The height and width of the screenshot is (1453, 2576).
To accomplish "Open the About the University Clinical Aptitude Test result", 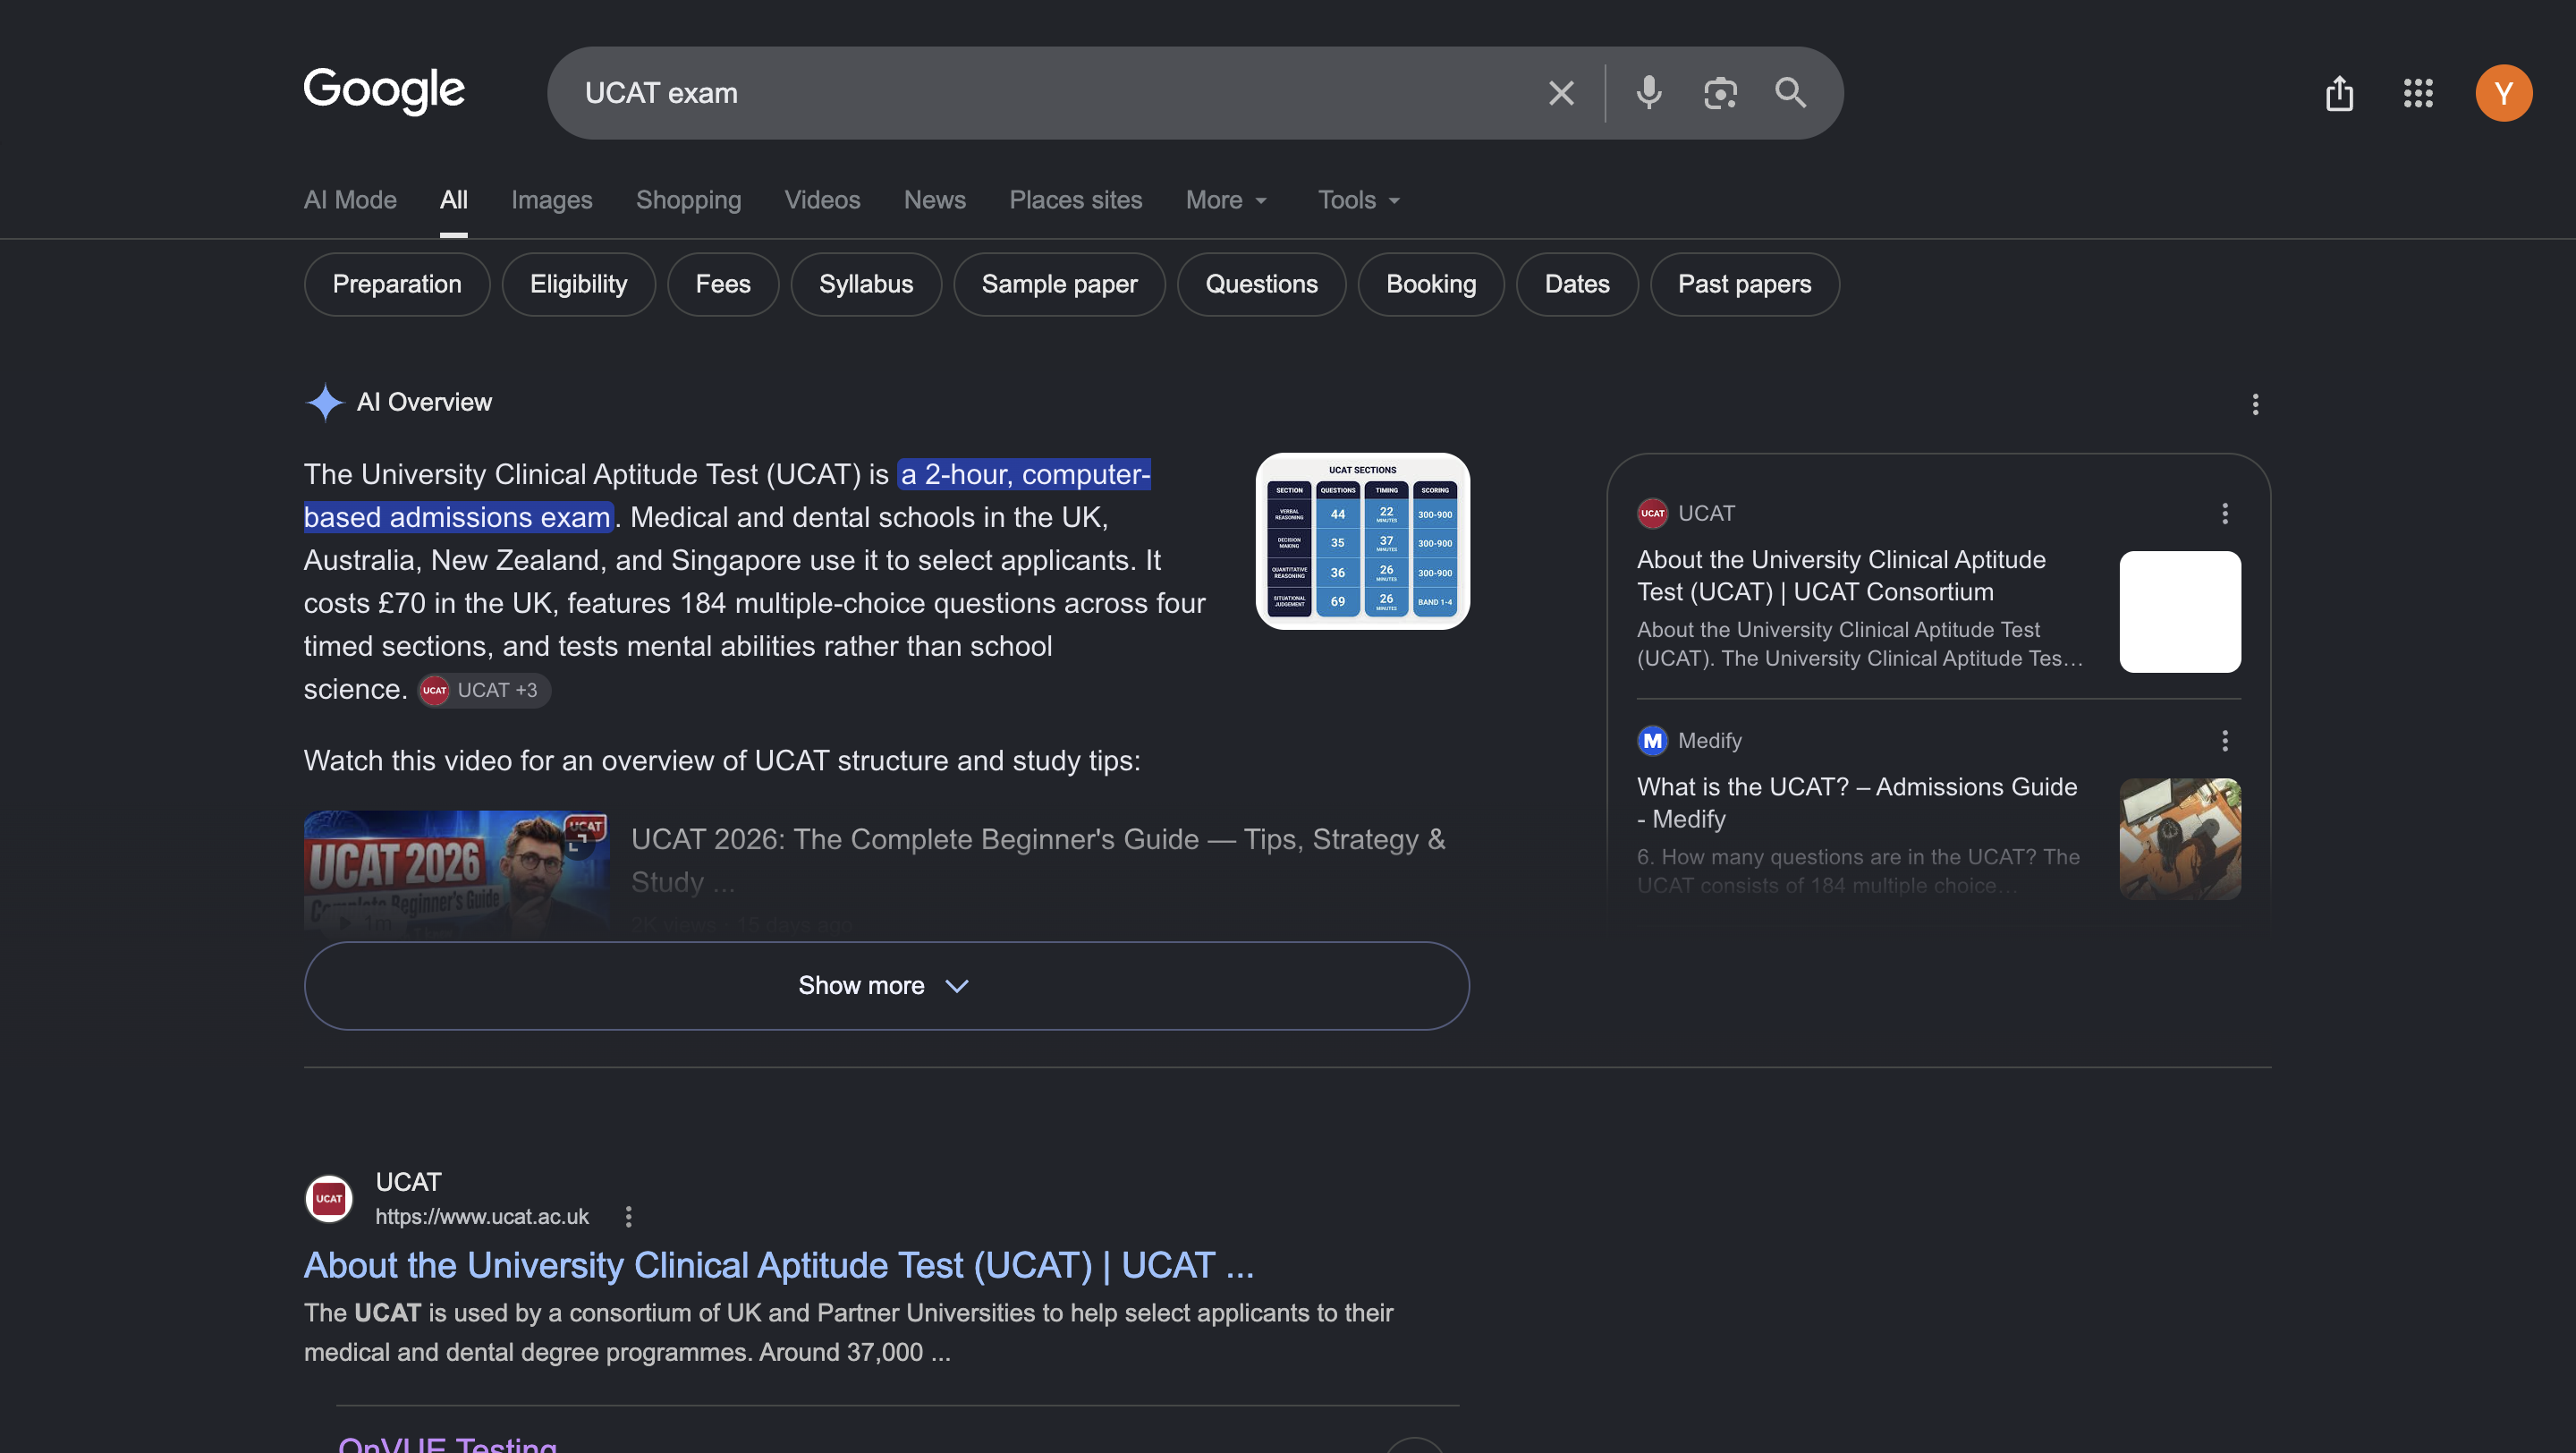I will pyautogui.click(x=779, y=1265).
